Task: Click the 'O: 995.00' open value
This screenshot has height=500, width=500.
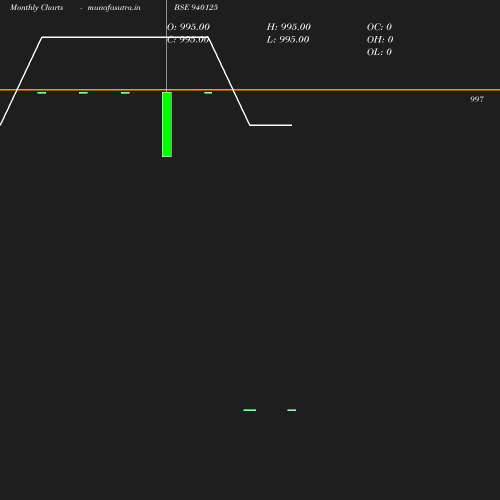Action: coord(188,27)
